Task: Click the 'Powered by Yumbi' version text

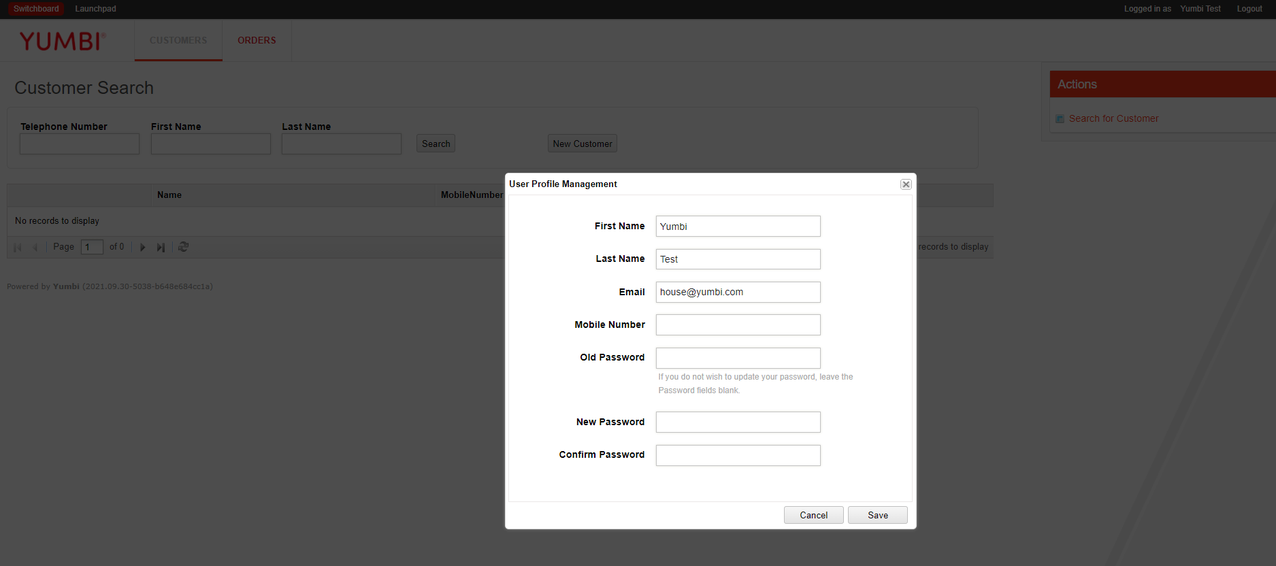Action: click(x=110, y=287)
